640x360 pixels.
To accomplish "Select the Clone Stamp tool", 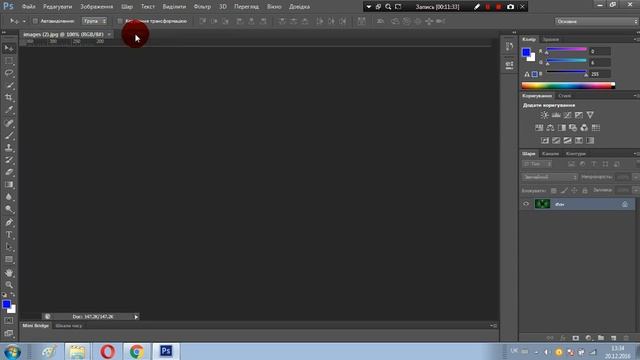I will (x=9, y=147).
